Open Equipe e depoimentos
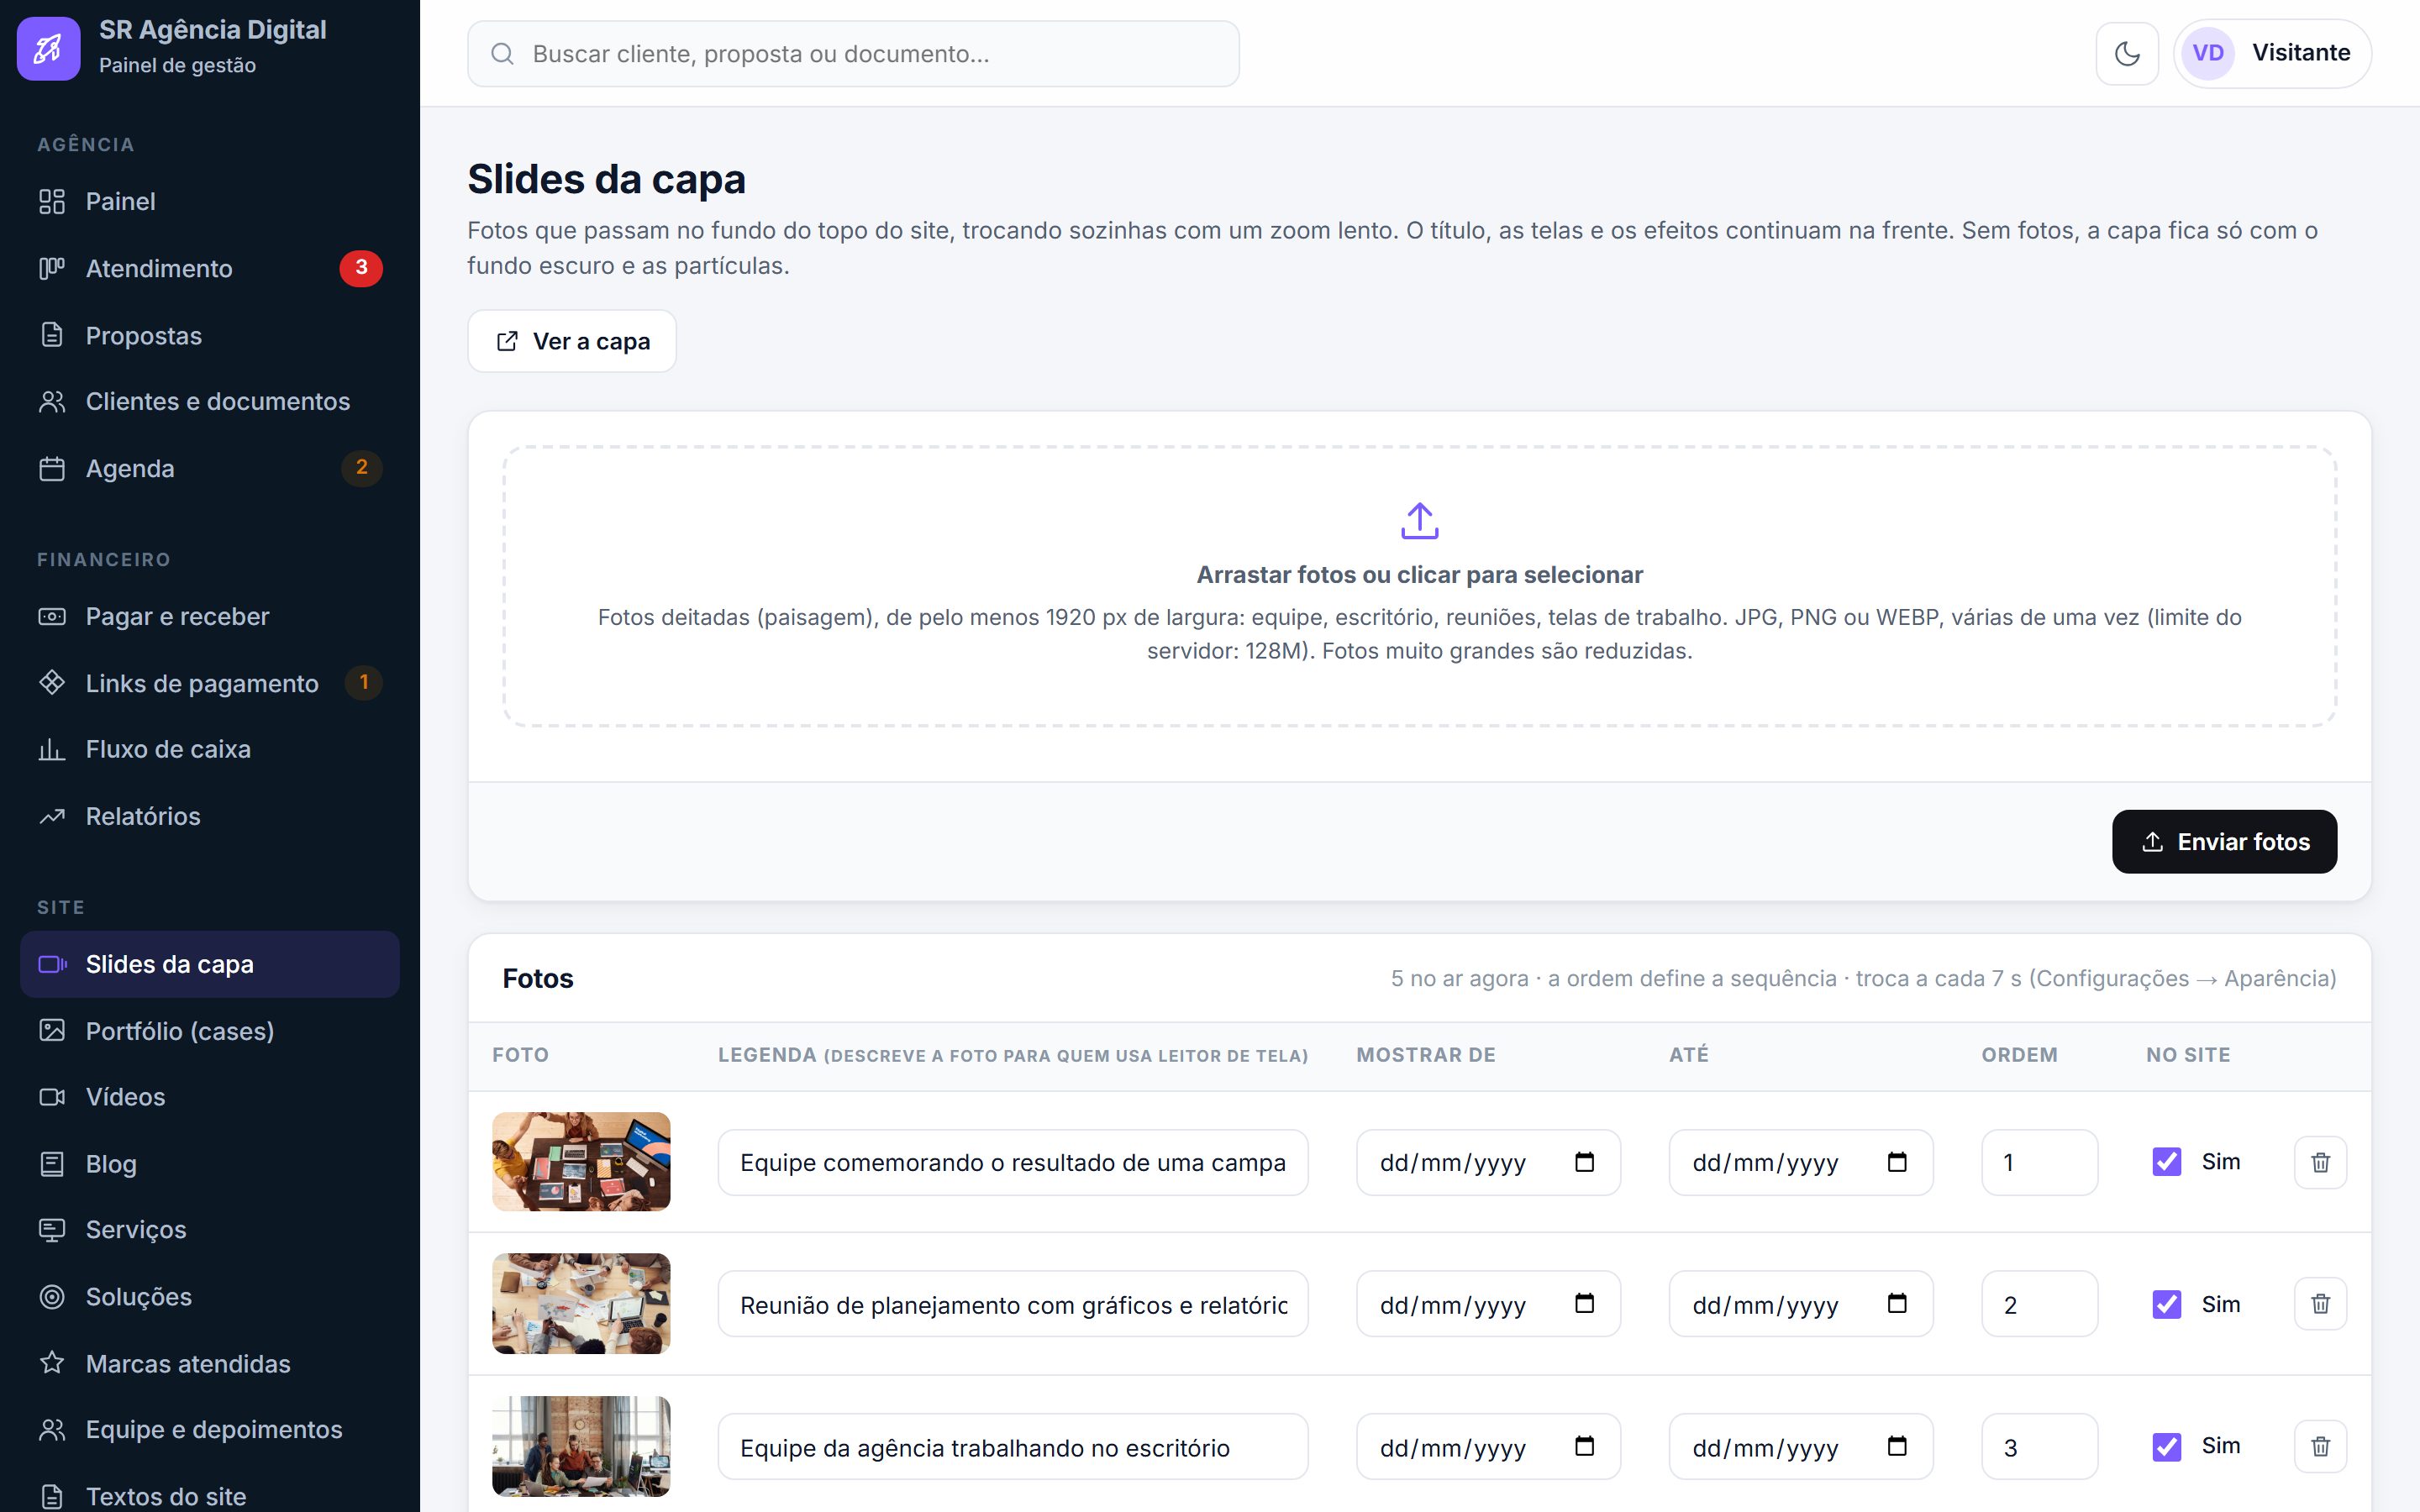 (210, 1430)
